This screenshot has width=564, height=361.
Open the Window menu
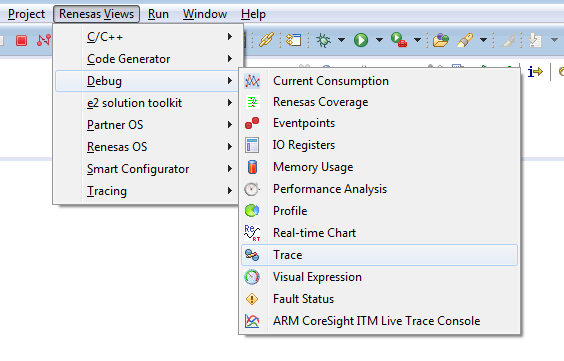[205, 14]
